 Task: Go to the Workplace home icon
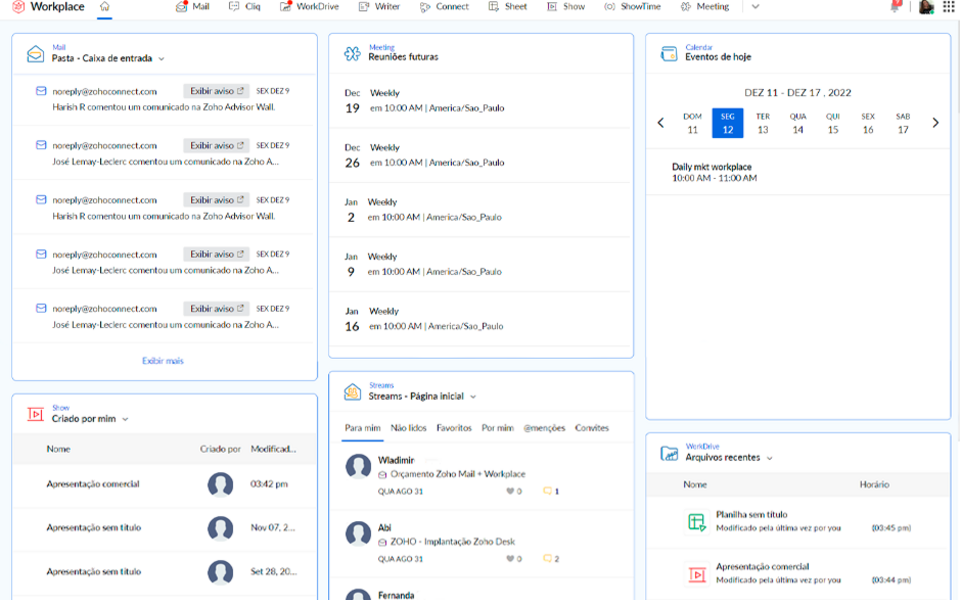105,7
